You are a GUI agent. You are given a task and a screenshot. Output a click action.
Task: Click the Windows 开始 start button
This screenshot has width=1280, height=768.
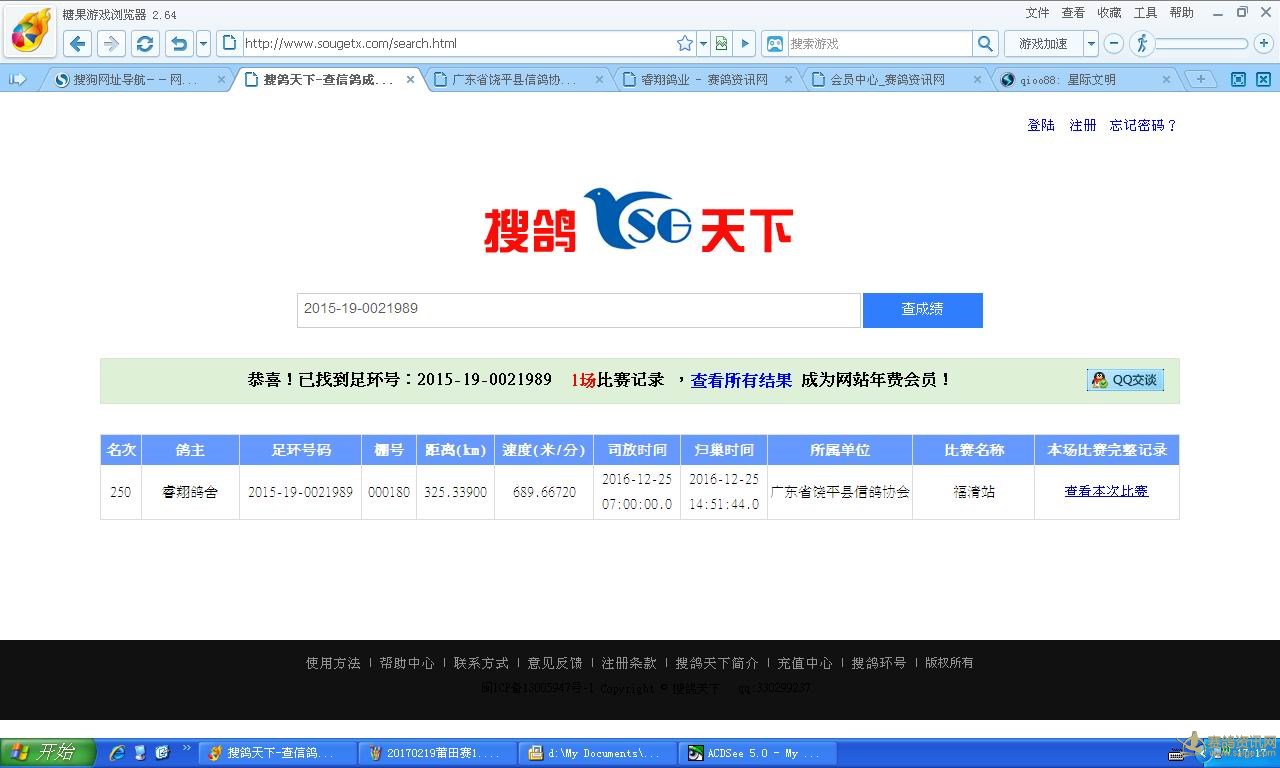(x=48, y=753)
